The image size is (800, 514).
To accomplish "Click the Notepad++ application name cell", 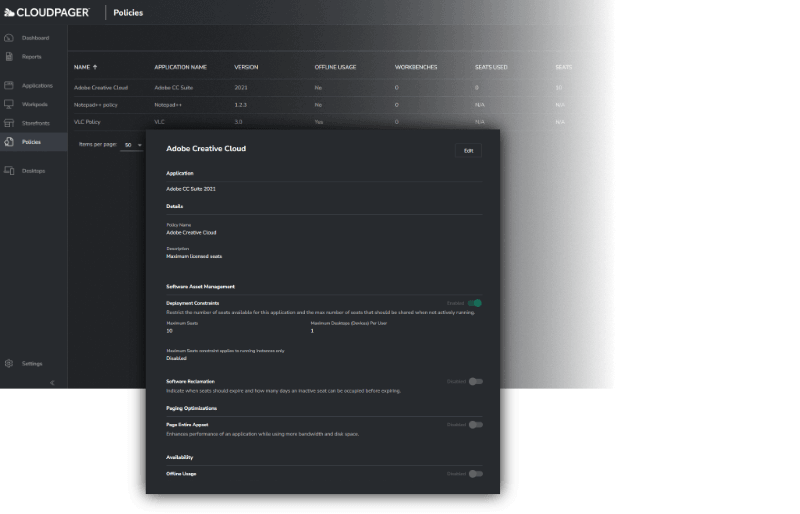I will click(168, 105).
